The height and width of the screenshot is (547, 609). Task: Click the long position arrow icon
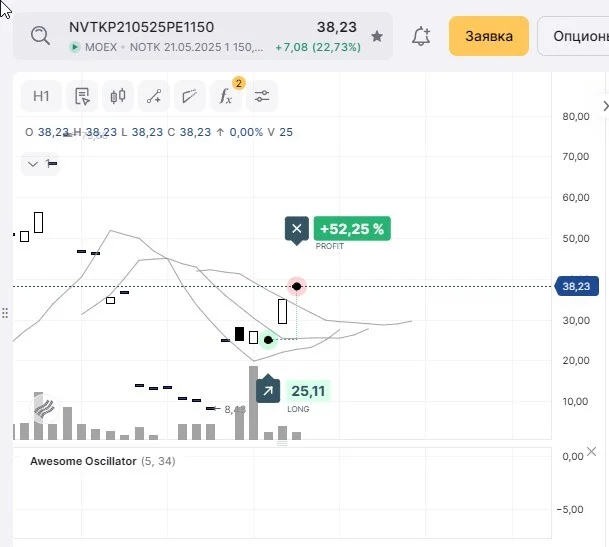(268, 391)
